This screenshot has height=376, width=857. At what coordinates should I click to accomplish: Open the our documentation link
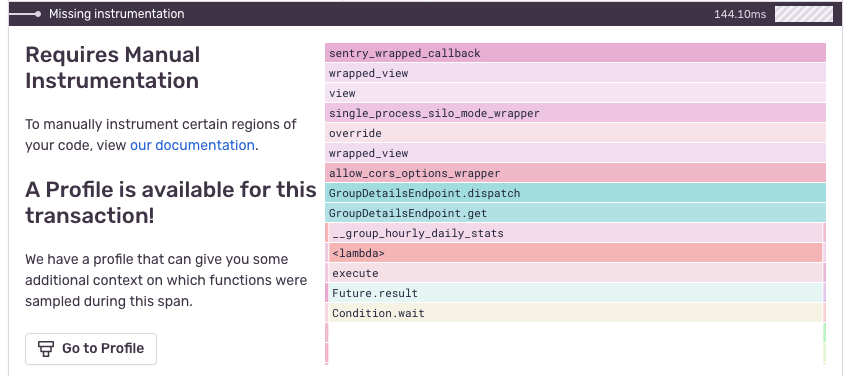click(192, 145)
